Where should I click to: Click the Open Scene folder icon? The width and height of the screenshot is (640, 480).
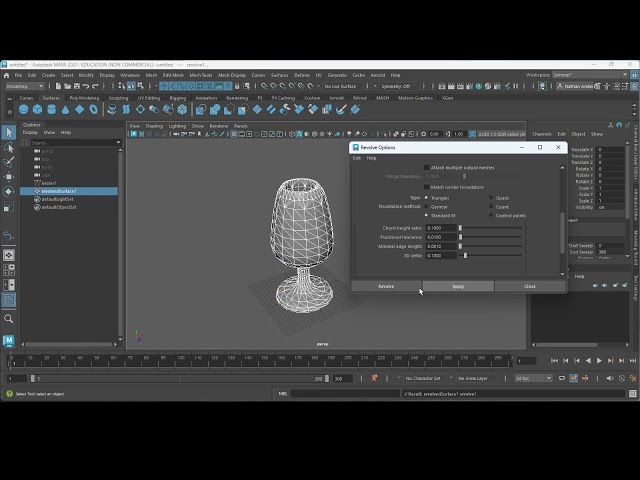pyautogui.click(x=67, y=86)
